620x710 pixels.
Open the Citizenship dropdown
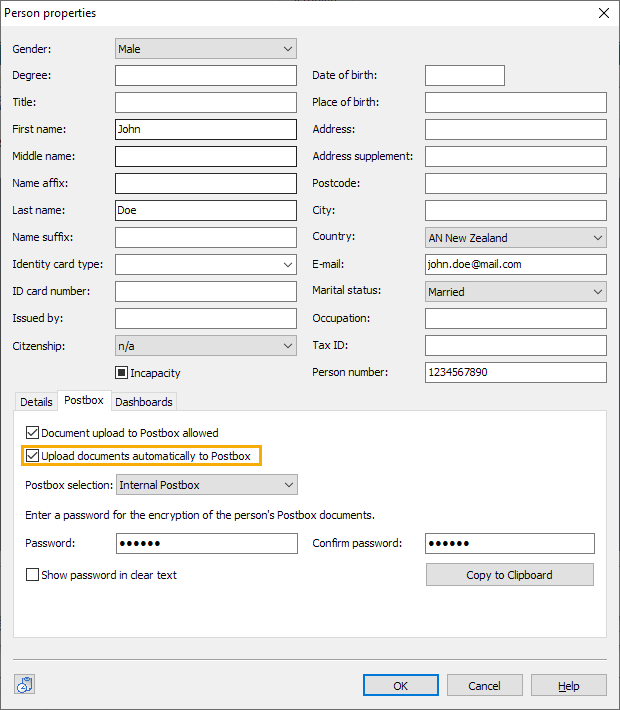pos(206,346)
